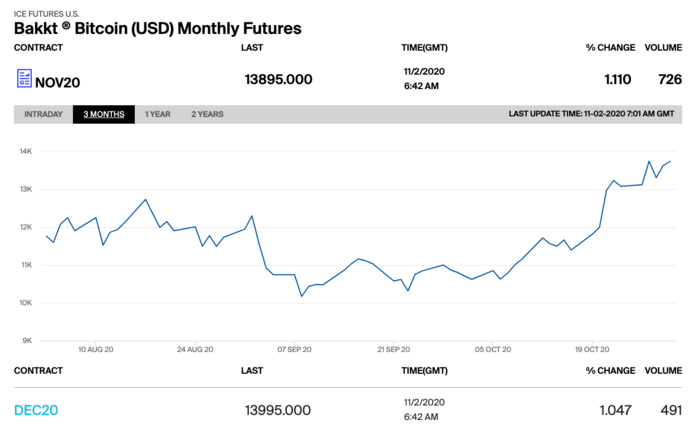The width and height of the screenshot is (700, 430).
Task: Click the DEC20 last price 13995.000
Action: (278, 410)
